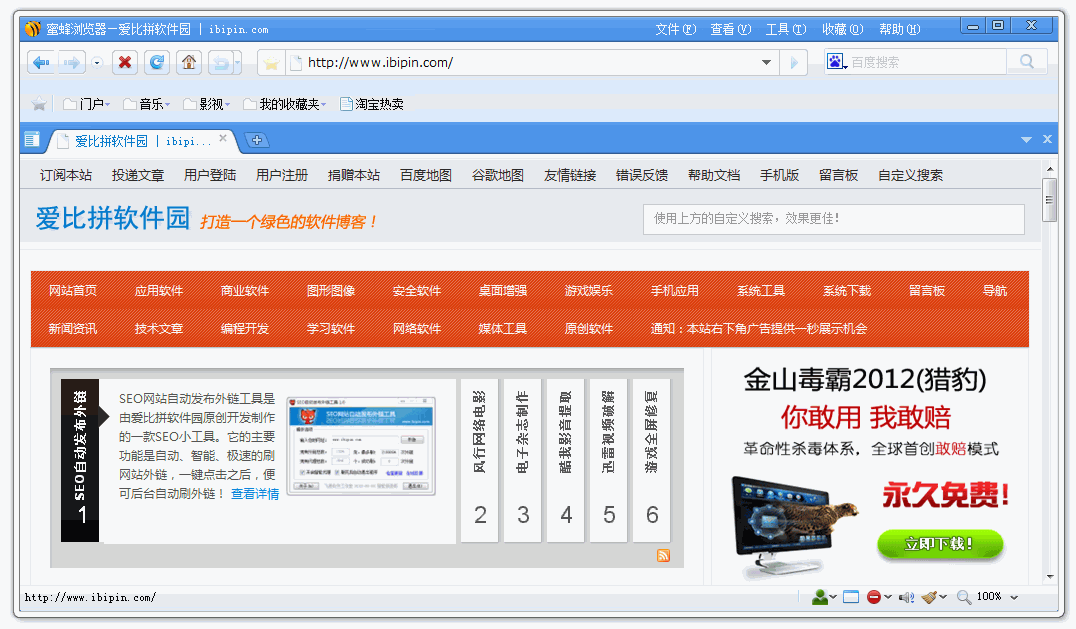
Task: Click the bee browser logo in title bar
Action: (x=33, y=29)
